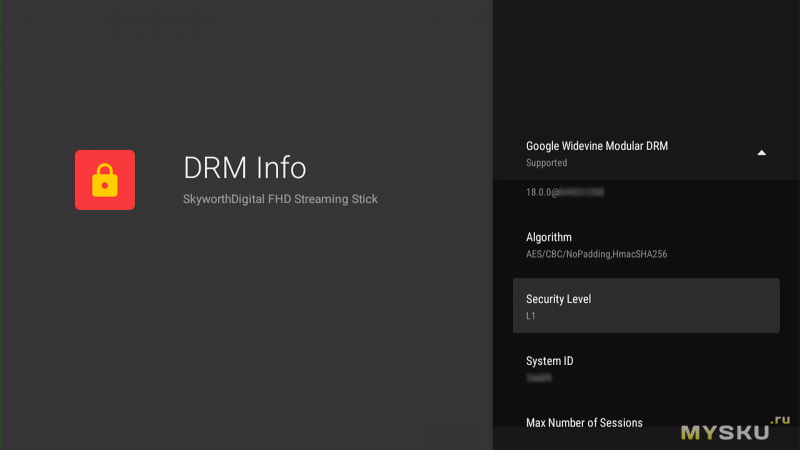The image size is (800, 450).
Task: Select the Max Number of Sessions item
Action: coord(584,423)
